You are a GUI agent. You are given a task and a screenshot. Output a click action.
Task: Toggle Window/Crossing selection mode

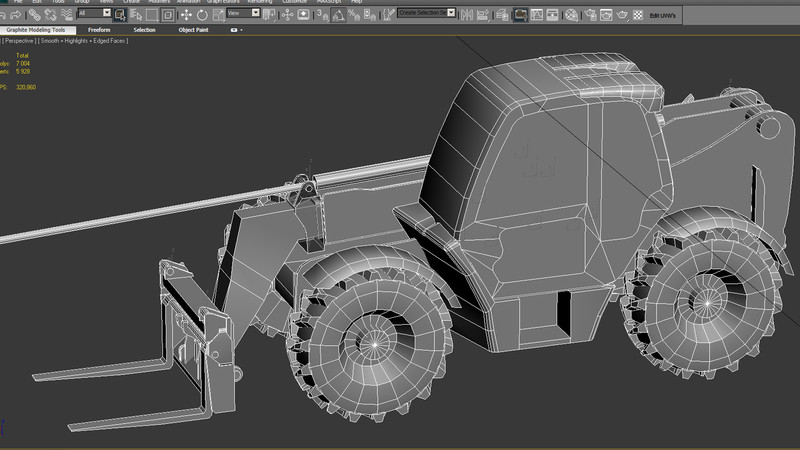(x=168, y=15)
